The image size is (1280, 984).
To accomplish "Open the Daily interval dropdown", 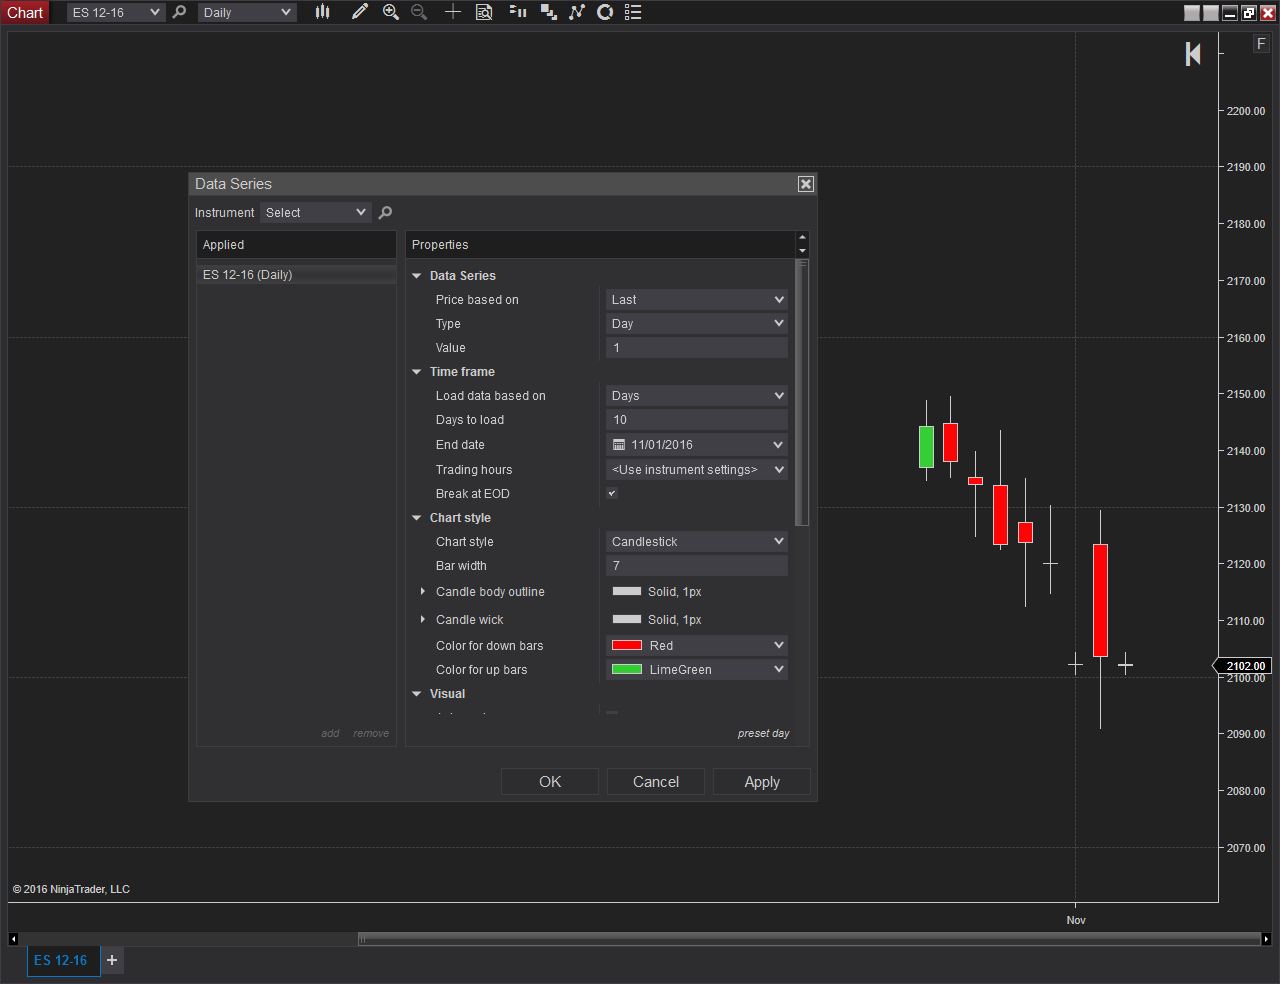I will click(x=247, y=12).
